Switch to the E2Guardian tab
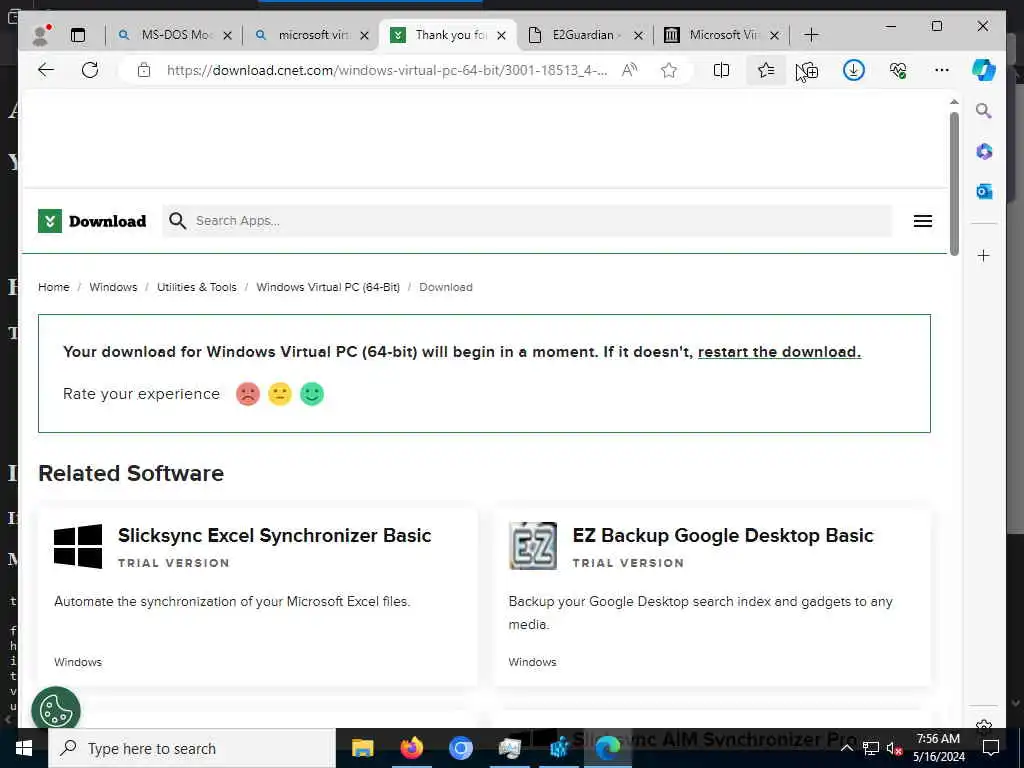Viewport: 1024px width, 768px height. (583, 35)
